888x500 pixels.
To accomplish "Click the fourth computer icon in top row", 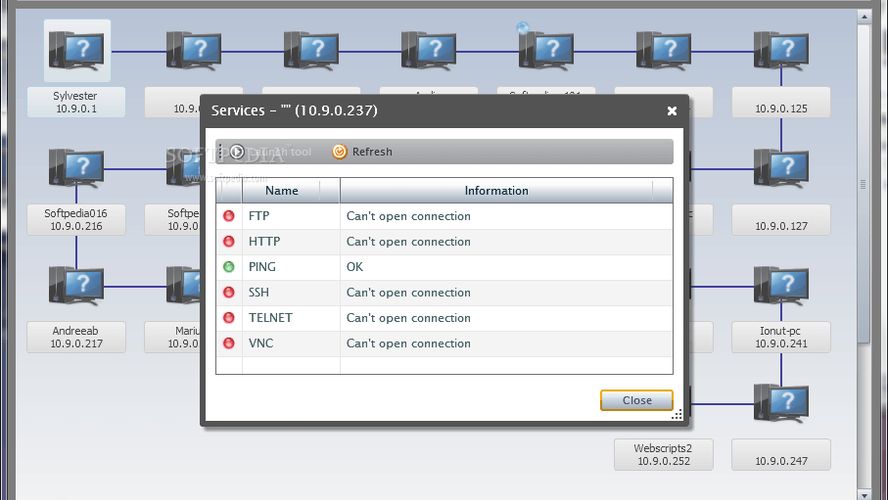I will tap(429, 51).
